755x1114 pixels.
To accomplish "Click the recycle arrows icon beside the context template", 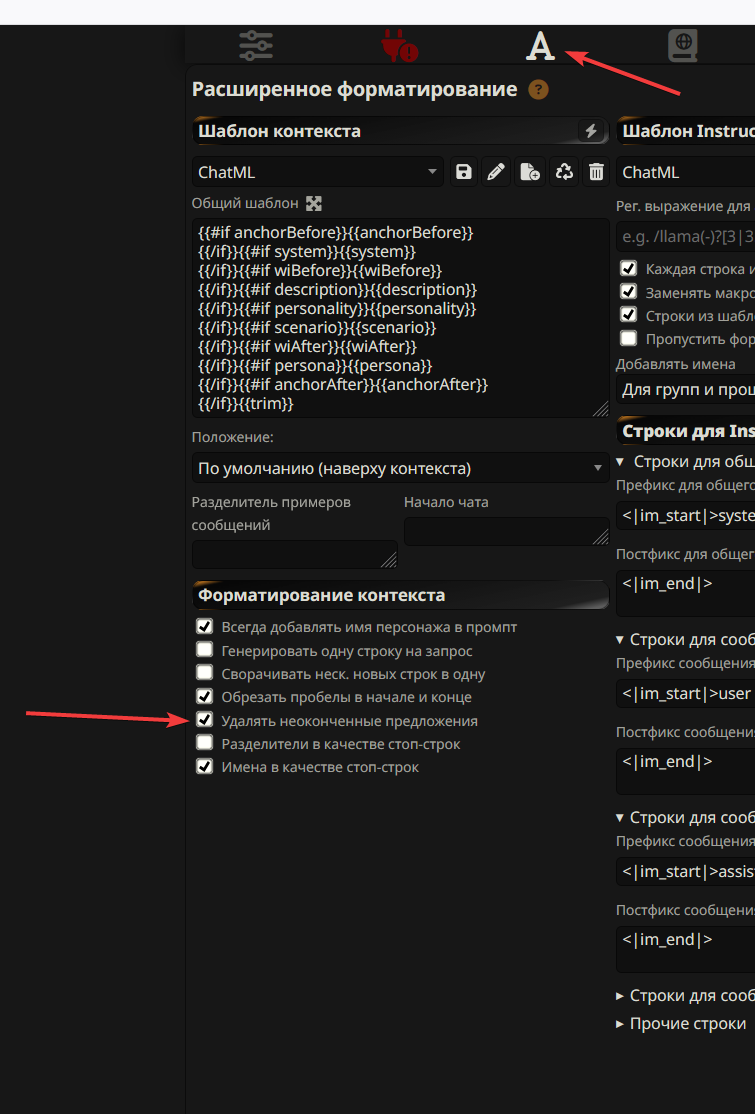I will 564,172.
